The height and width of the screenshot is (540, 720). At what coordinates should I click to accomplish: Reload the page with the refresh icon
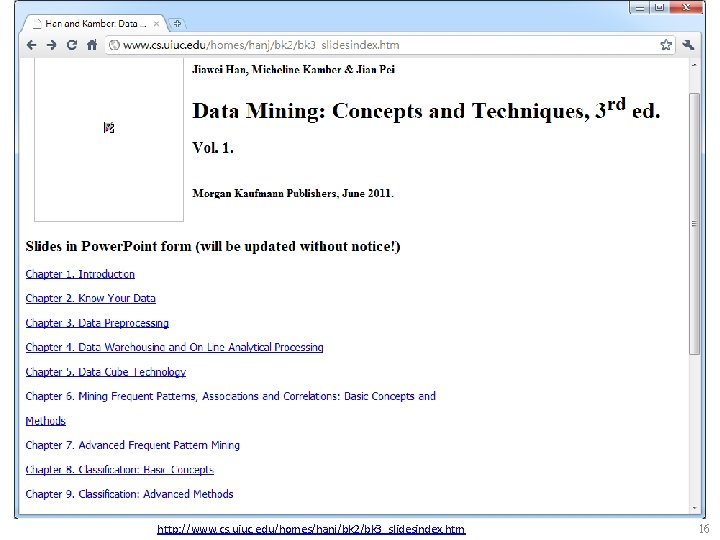[72, 45]
